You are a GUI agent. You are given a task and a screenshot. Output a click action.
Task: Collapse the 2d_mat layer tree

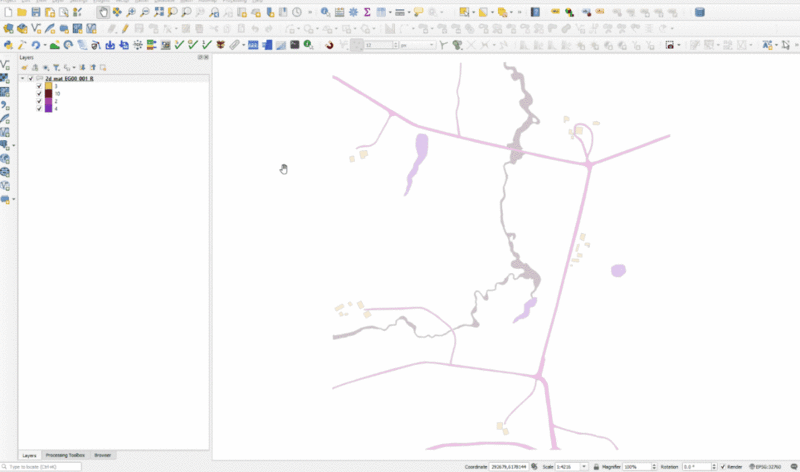point(23,77)
